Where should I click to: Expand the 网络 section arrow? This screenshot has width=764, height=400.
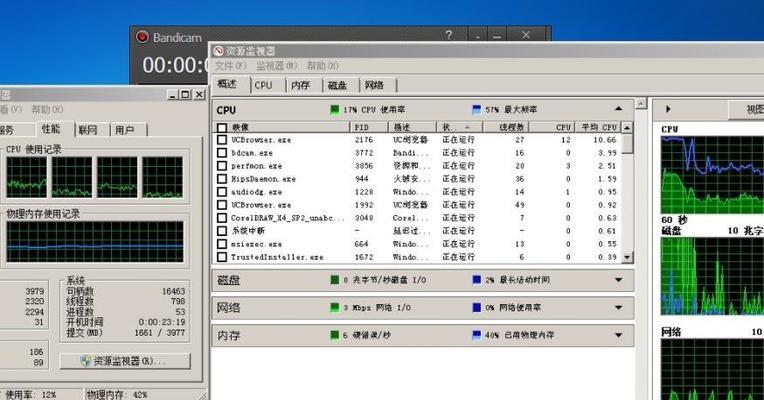pyautogui.click(x=618, y=308)
